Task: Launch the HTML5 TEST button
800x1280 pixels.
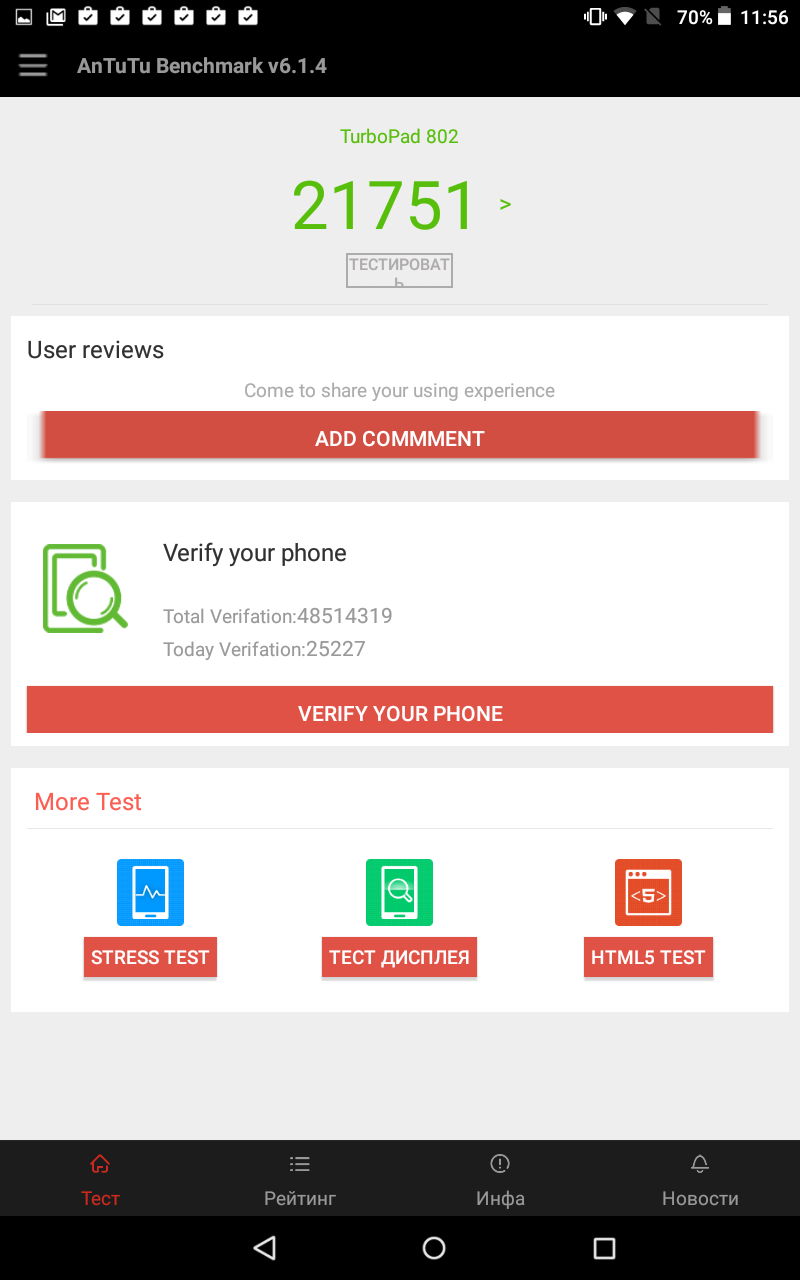Action: coord(648,957)
